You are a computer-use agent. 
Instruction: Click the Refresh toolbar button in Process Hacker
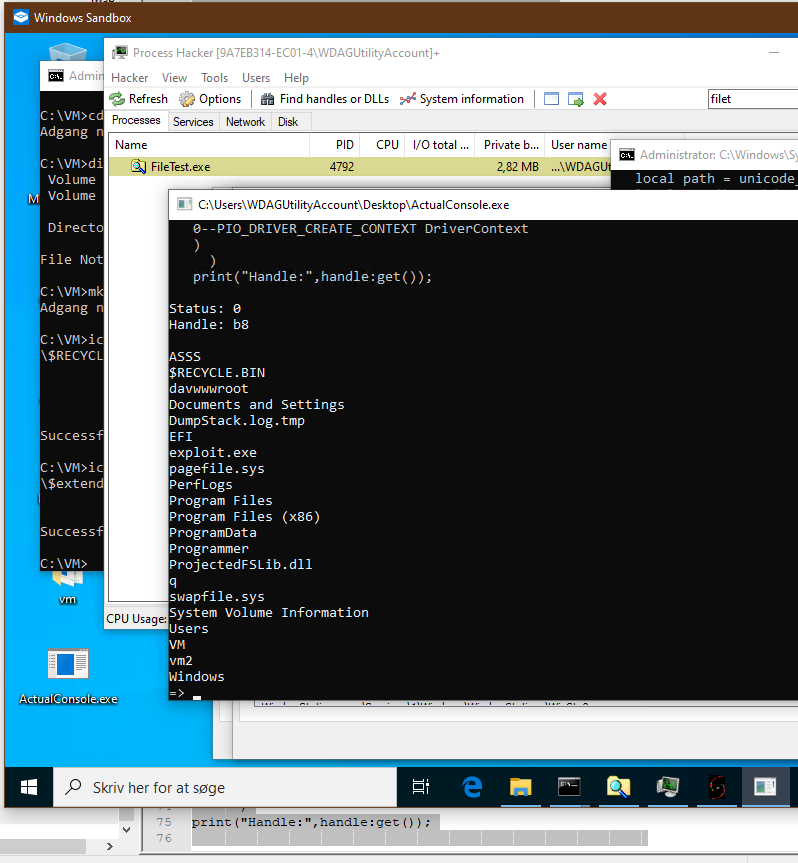pyautogui.click(x=139, y=99)
